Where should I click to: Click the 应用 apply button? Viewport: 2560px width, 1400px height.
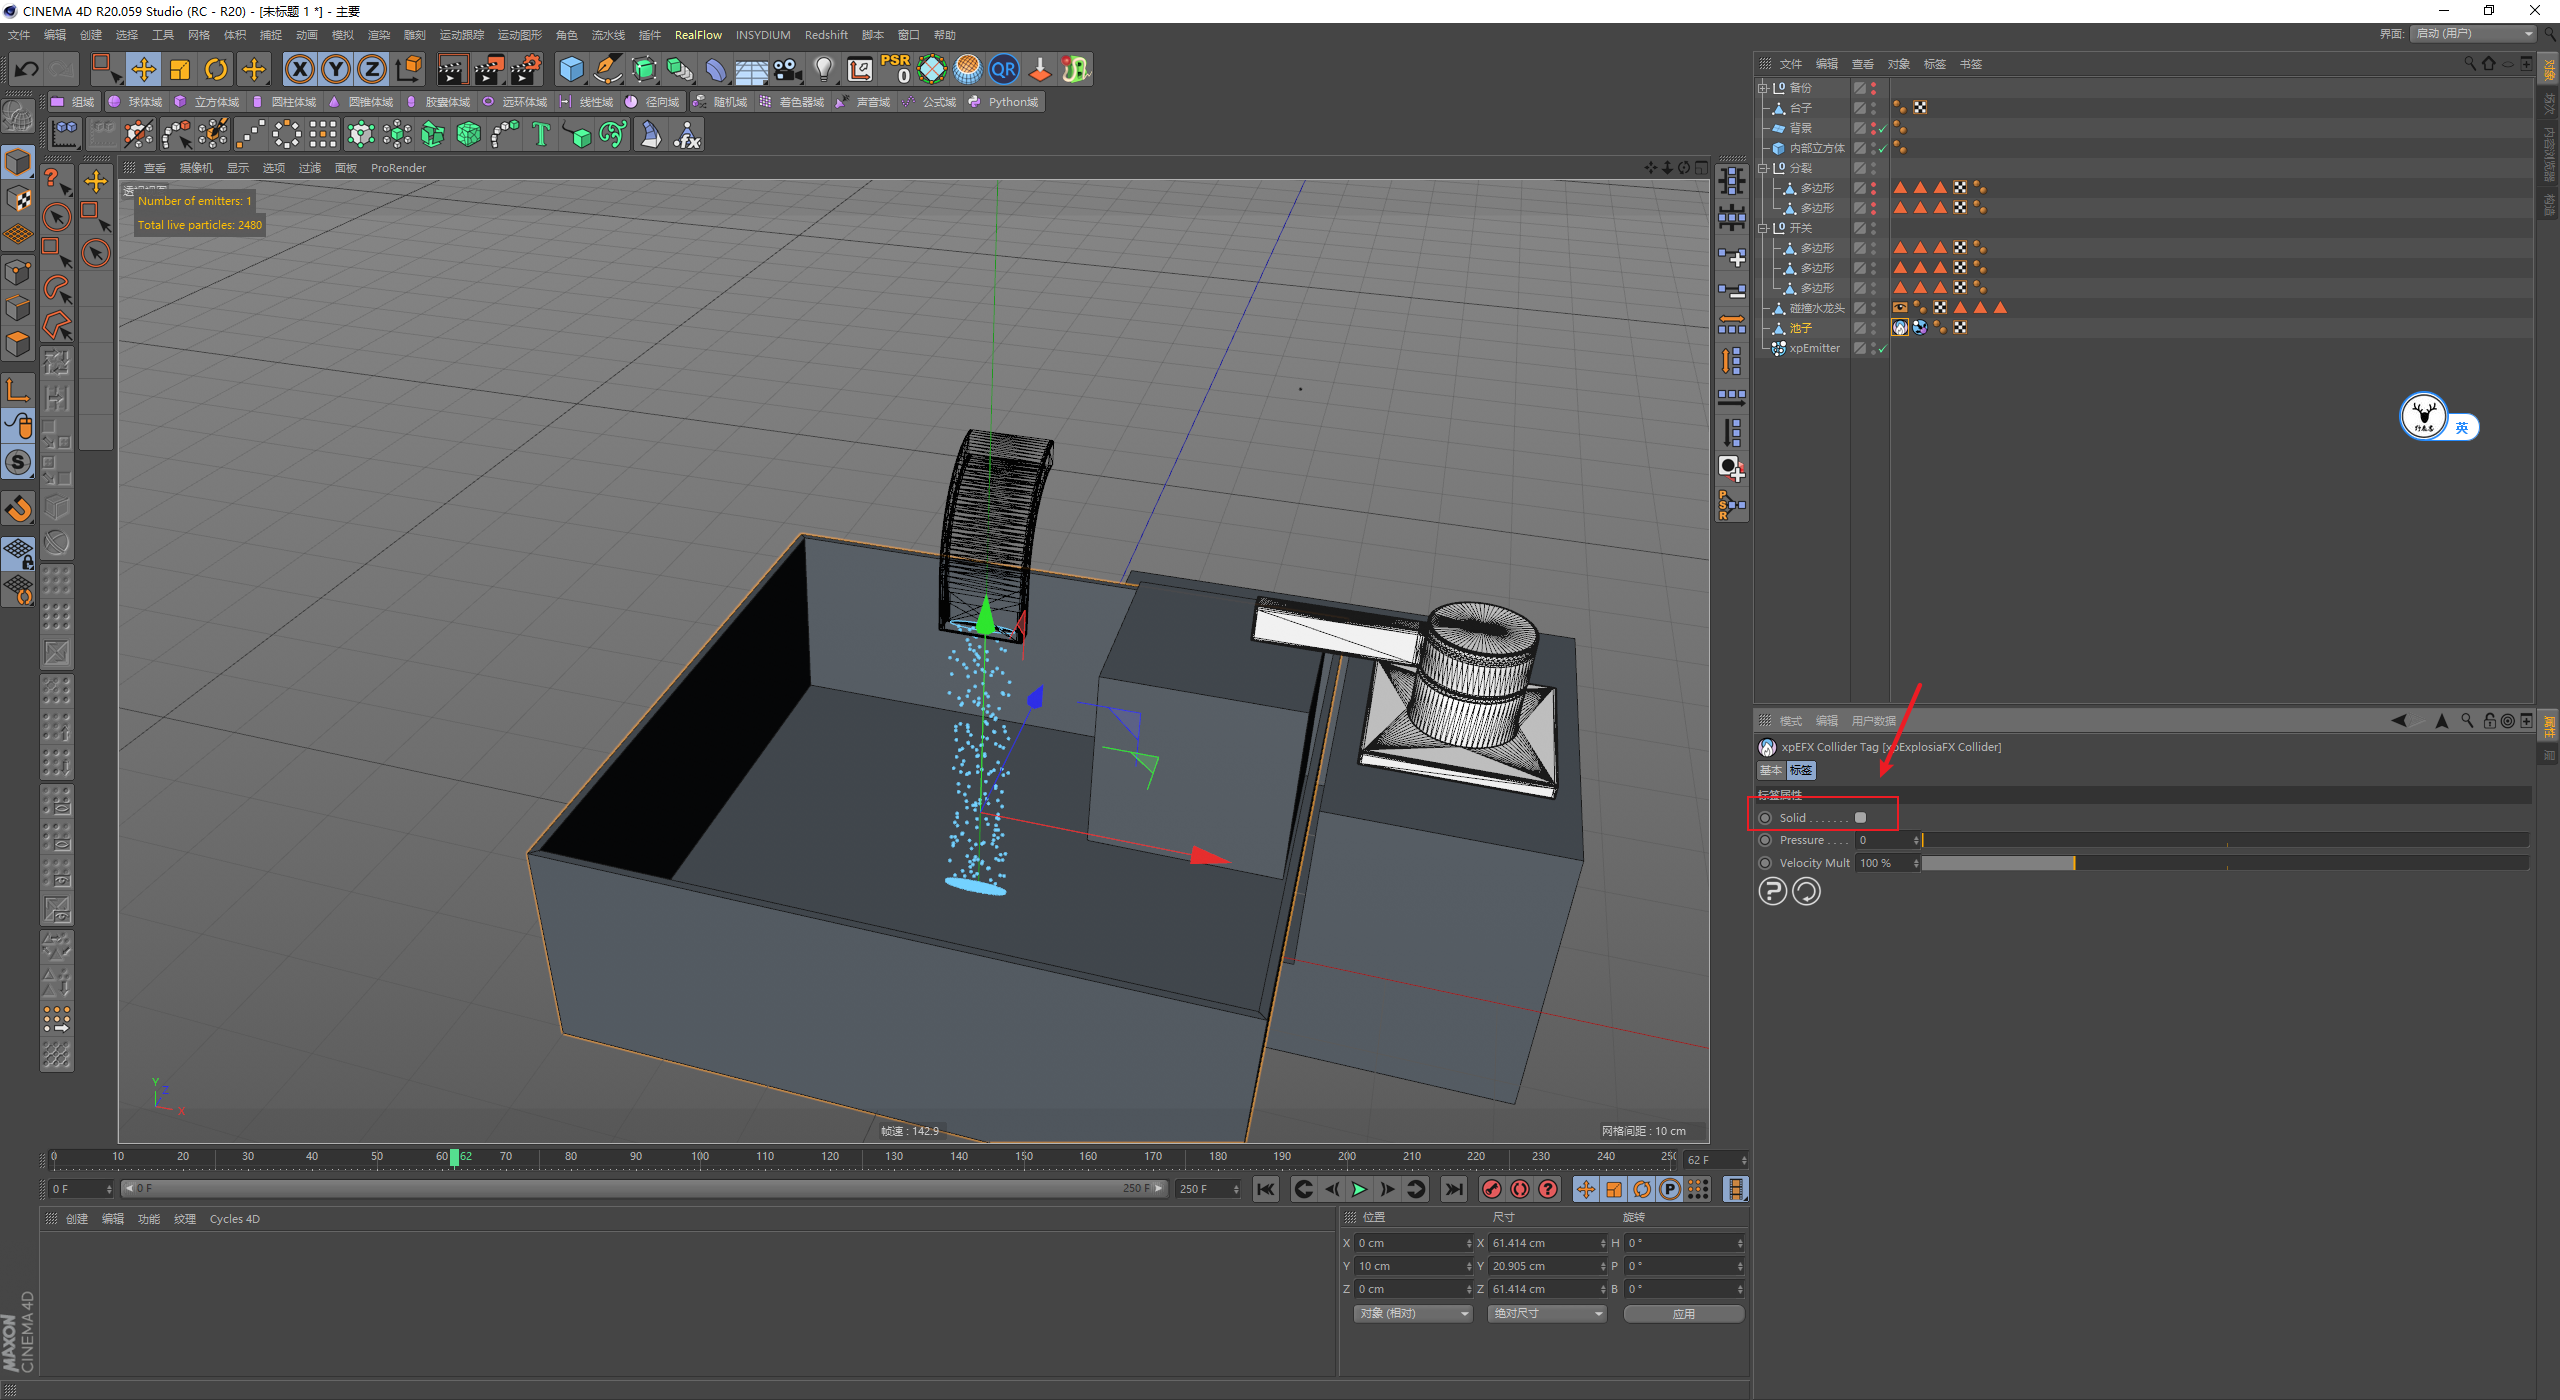pos(1683,1313)
